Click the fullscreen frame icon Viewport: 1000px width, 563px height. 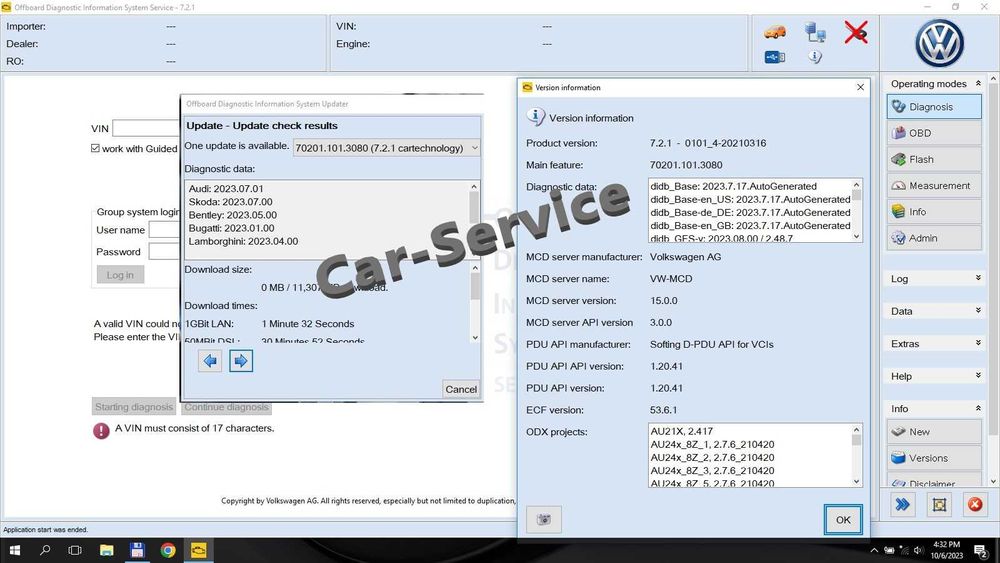click(x=939, y=505)
